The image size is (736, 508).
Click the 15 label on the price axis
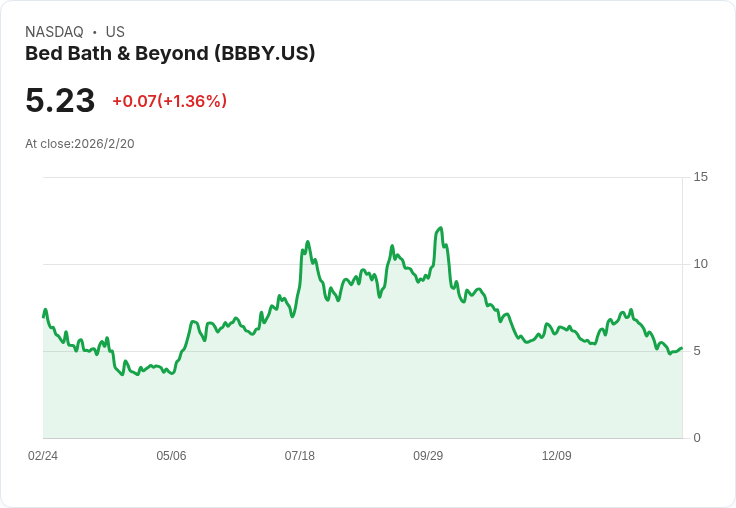click(x=700, y=177)
